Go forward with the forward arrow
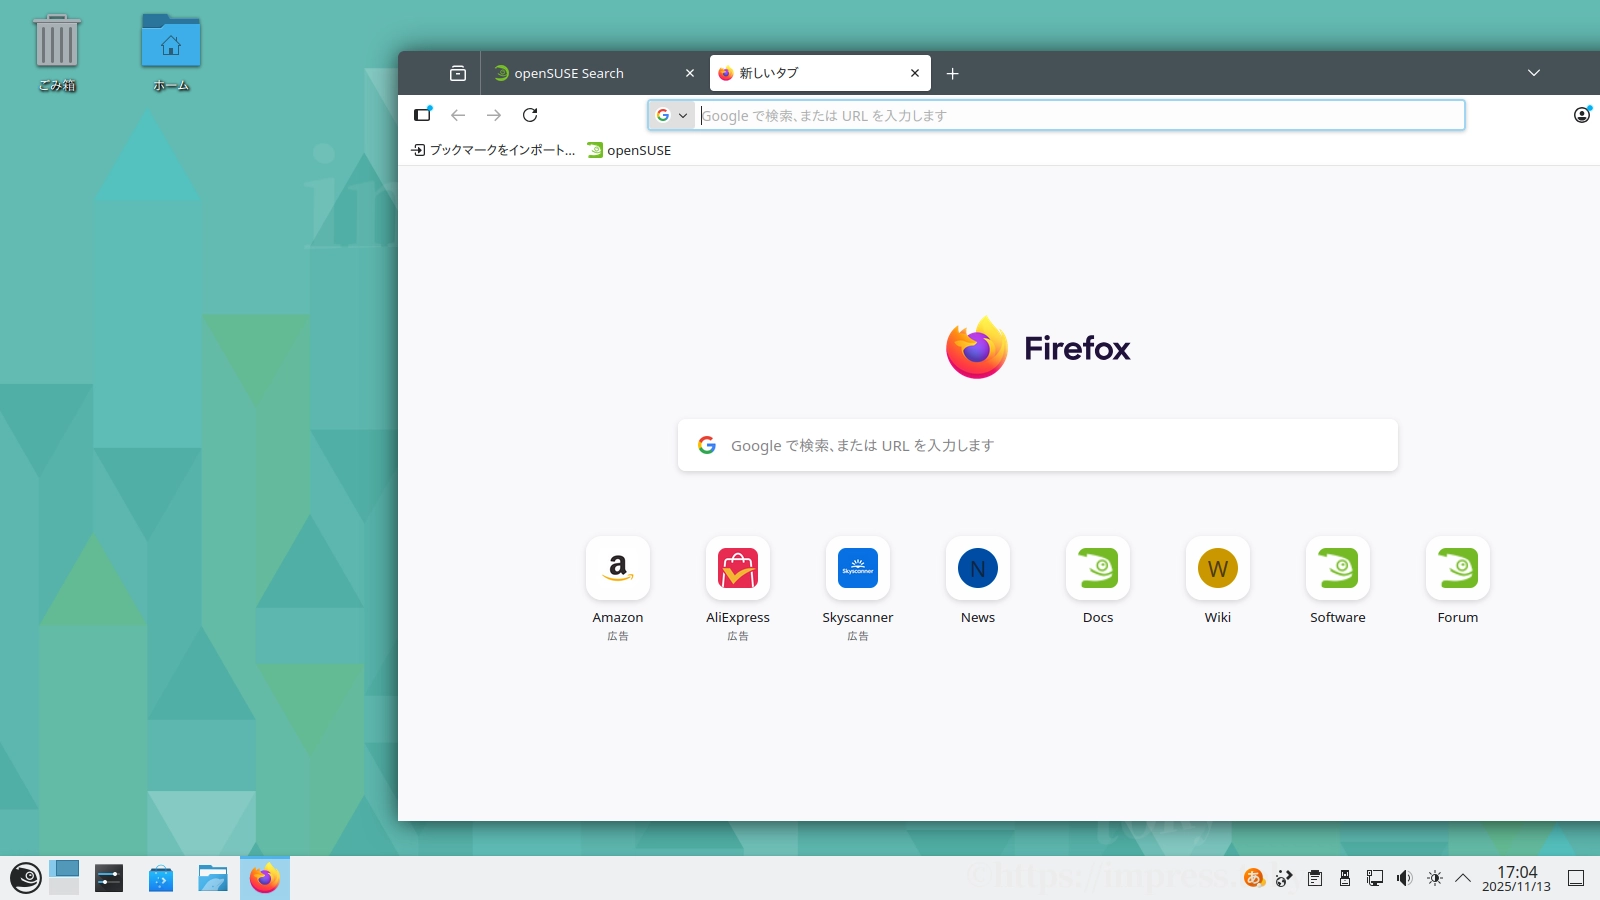Viewport: 1600px width, 900px height. pyautogui.click(x=494, y=115)
